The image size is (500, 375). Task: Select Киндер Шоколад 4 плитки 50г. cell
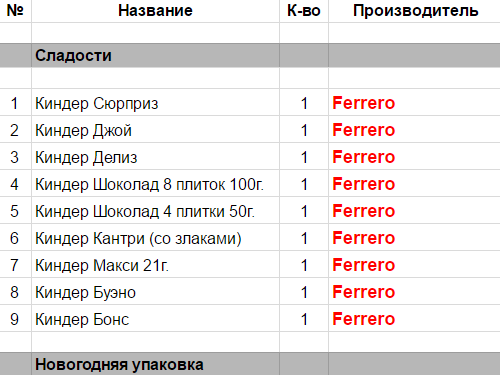(155, 210)
